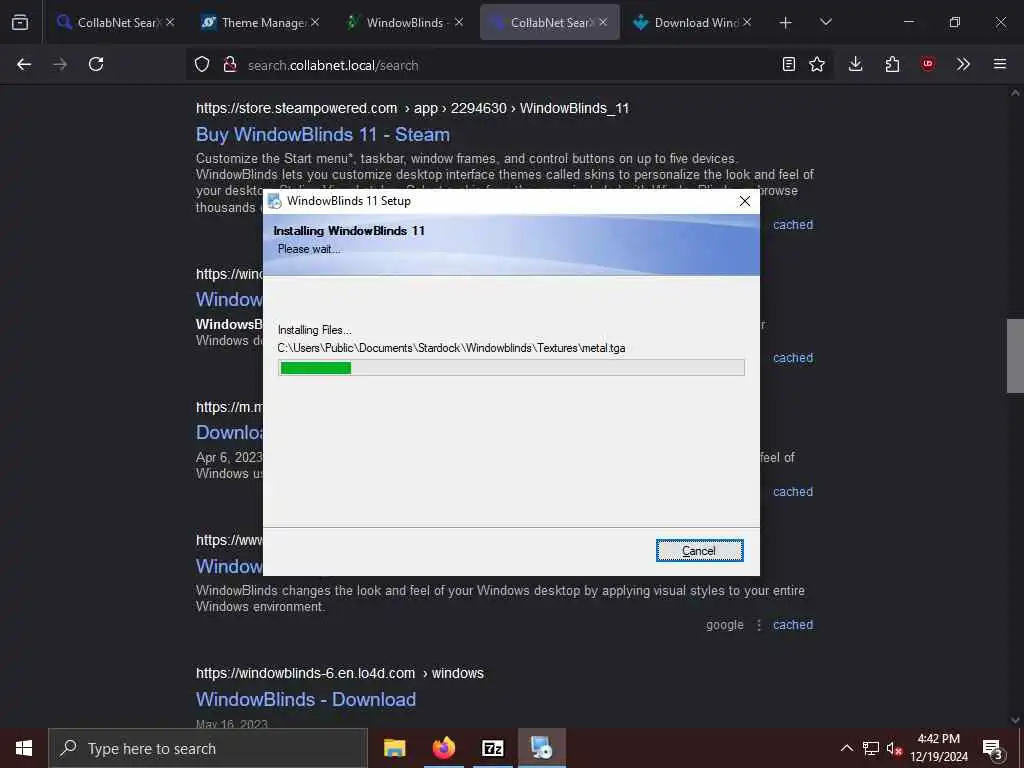Viewport: 1024px width, 768px height.
Task: Reload the current page
Action: point(96,64)
